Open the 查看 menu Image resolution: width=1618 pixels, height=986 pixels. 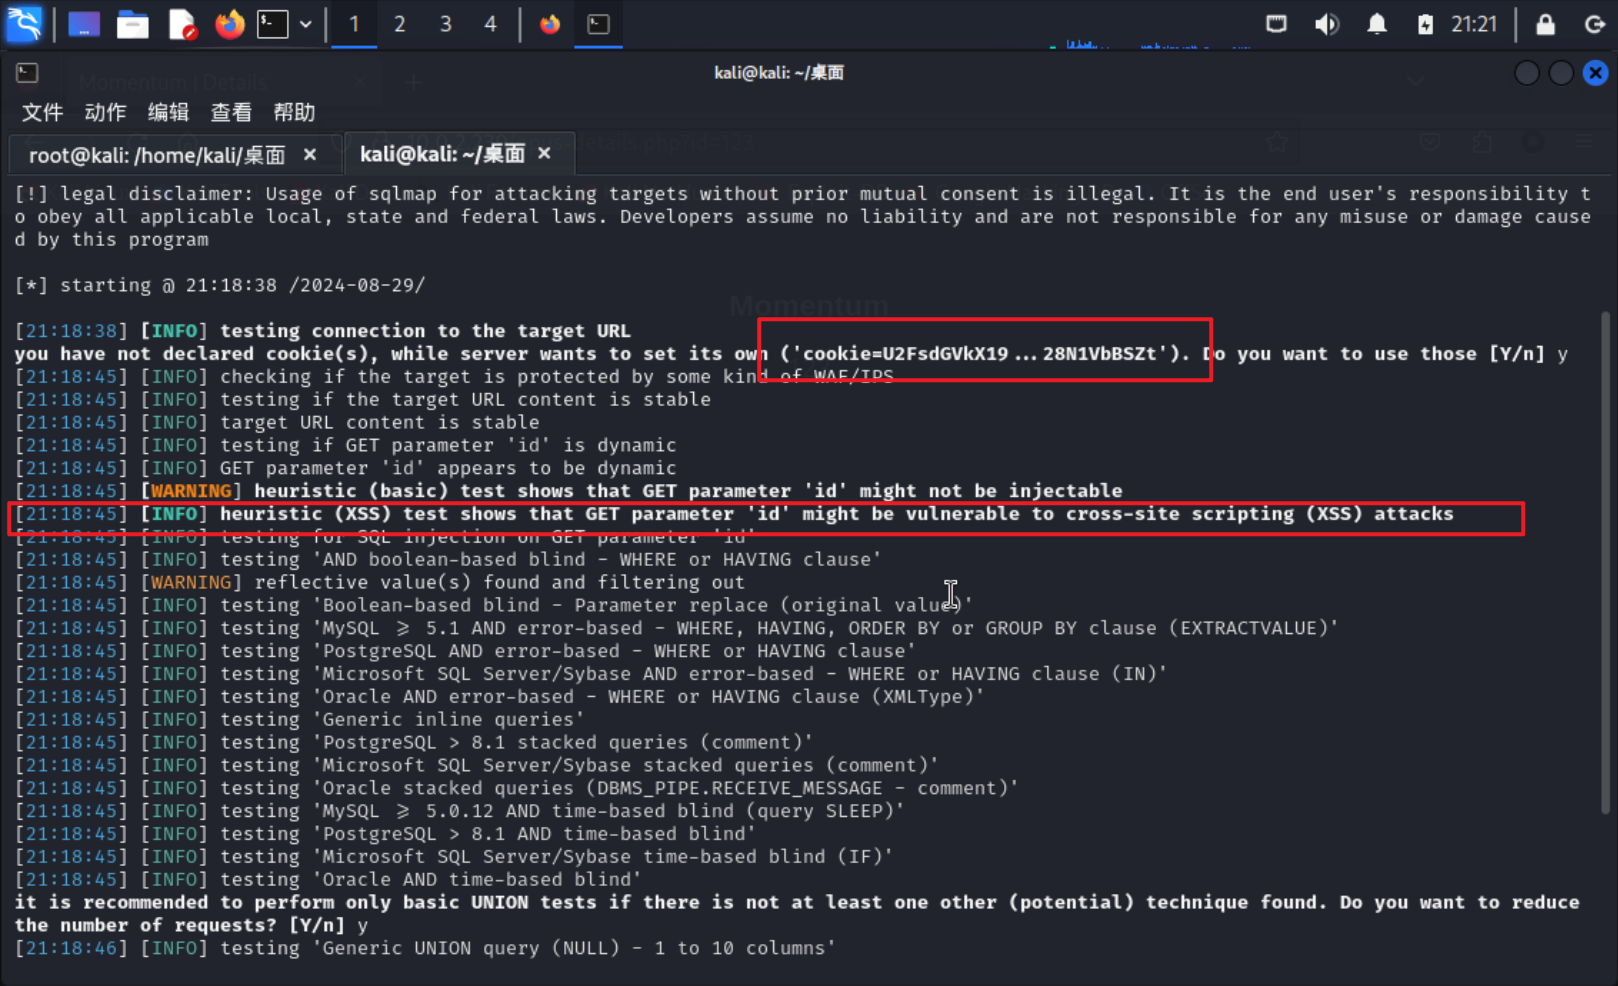231,112
